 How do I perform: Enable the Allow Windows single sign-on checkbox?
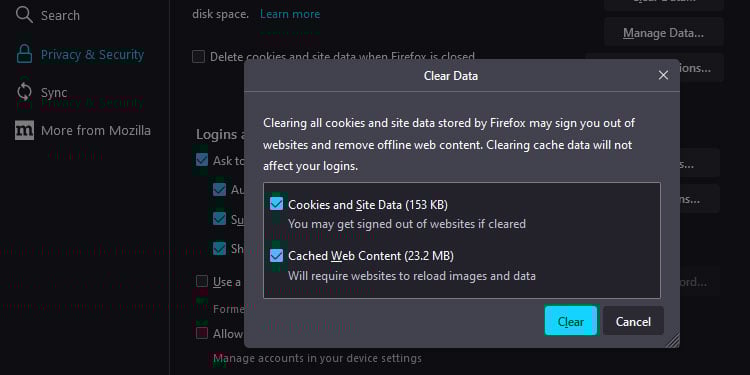[202, 333]
